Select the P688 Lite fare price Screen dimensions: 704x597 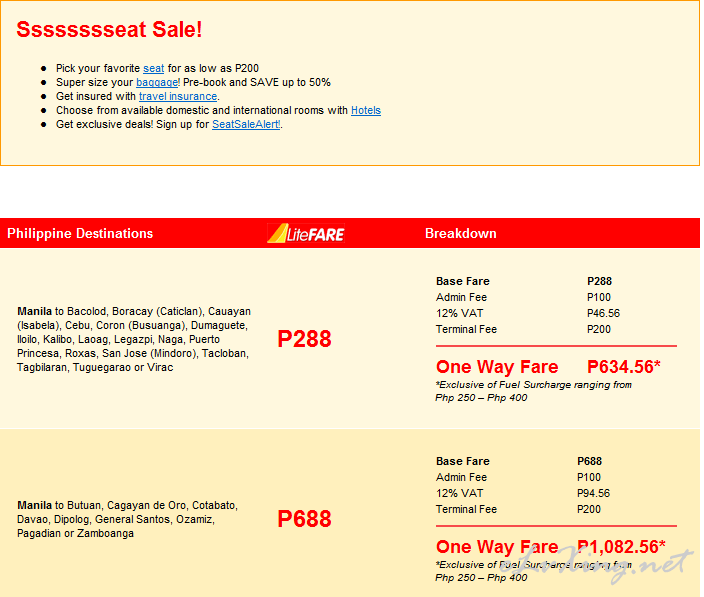[304, 519]
